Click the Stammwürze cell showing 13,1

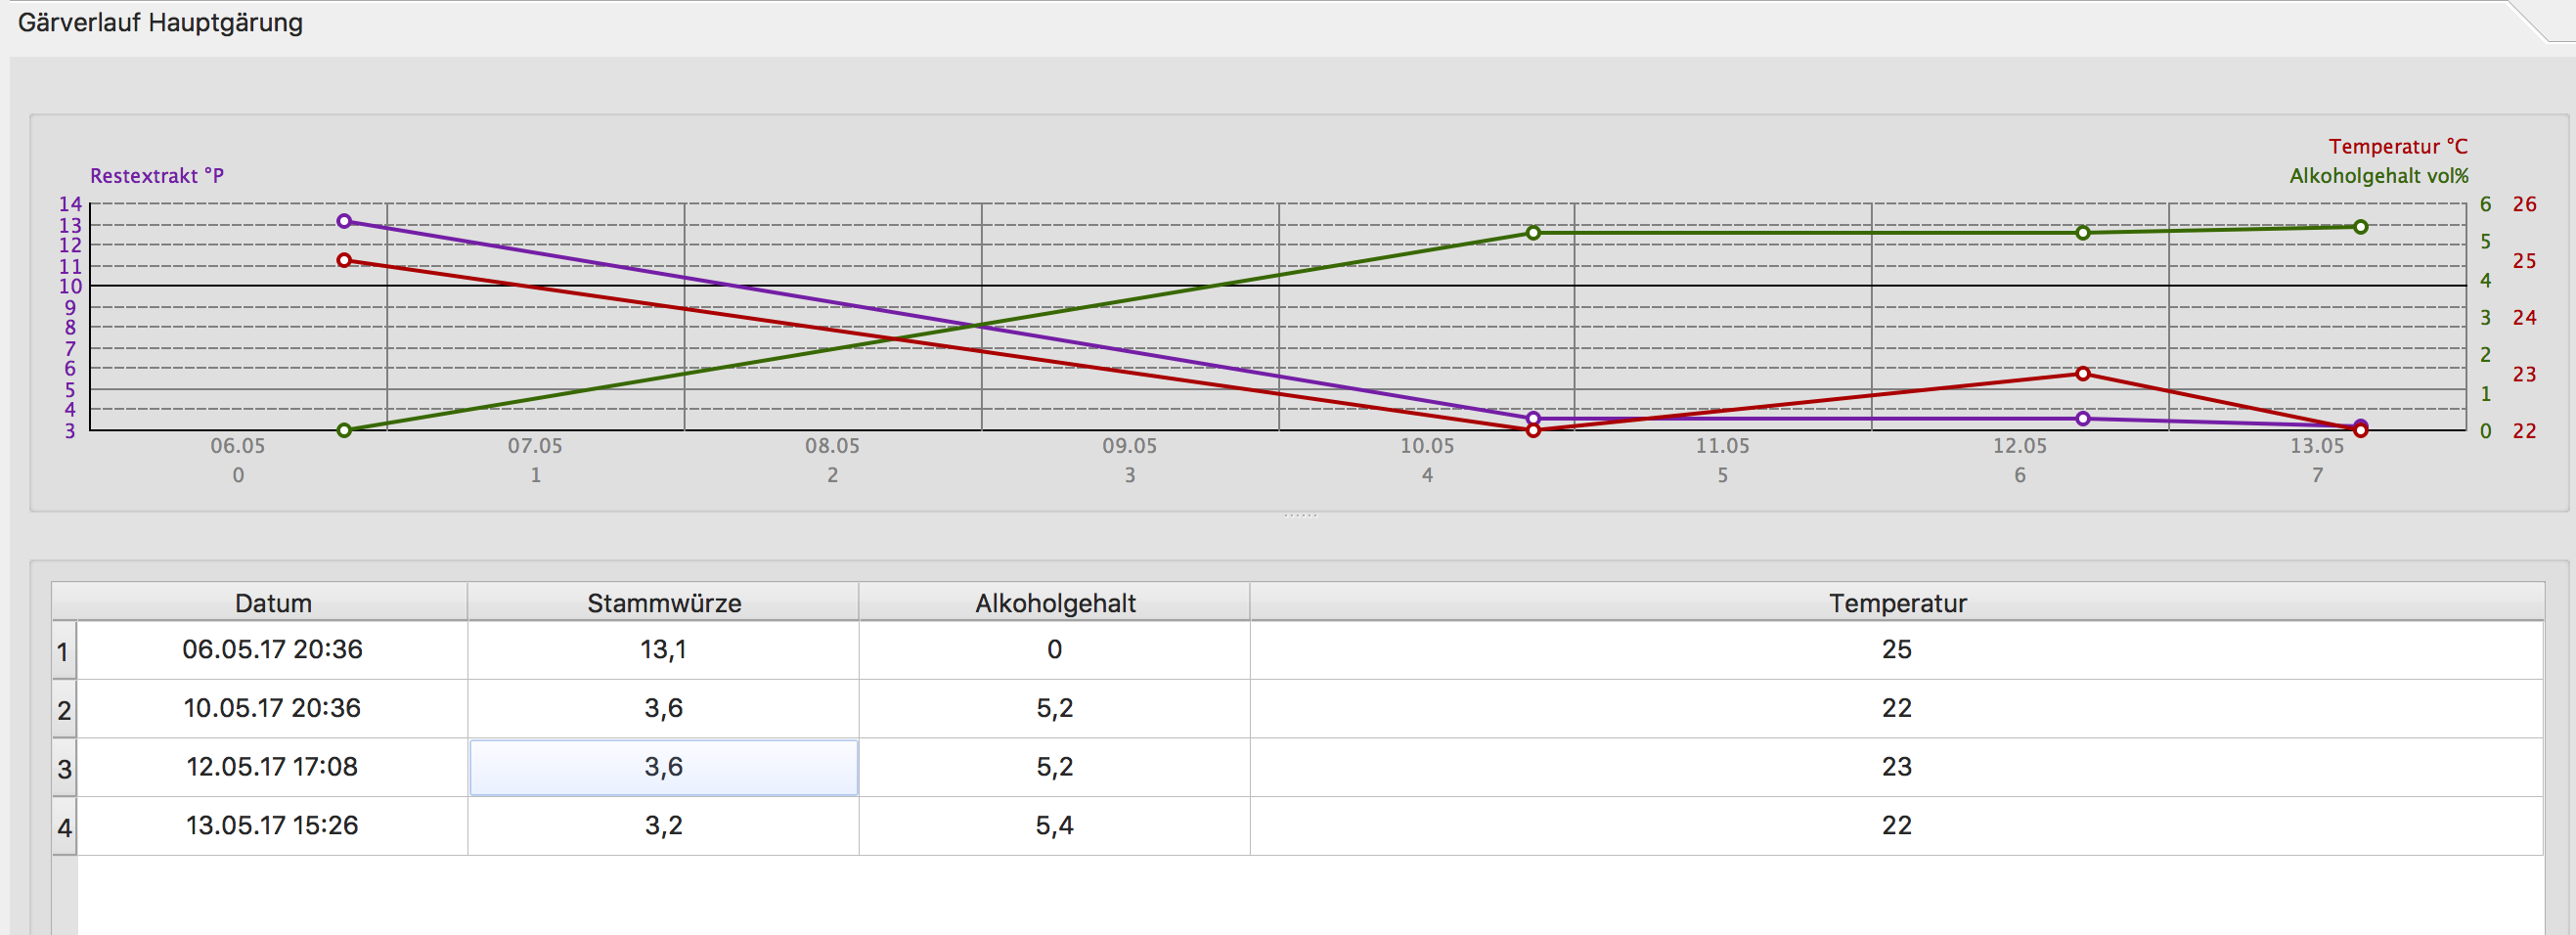click(663, 650)
